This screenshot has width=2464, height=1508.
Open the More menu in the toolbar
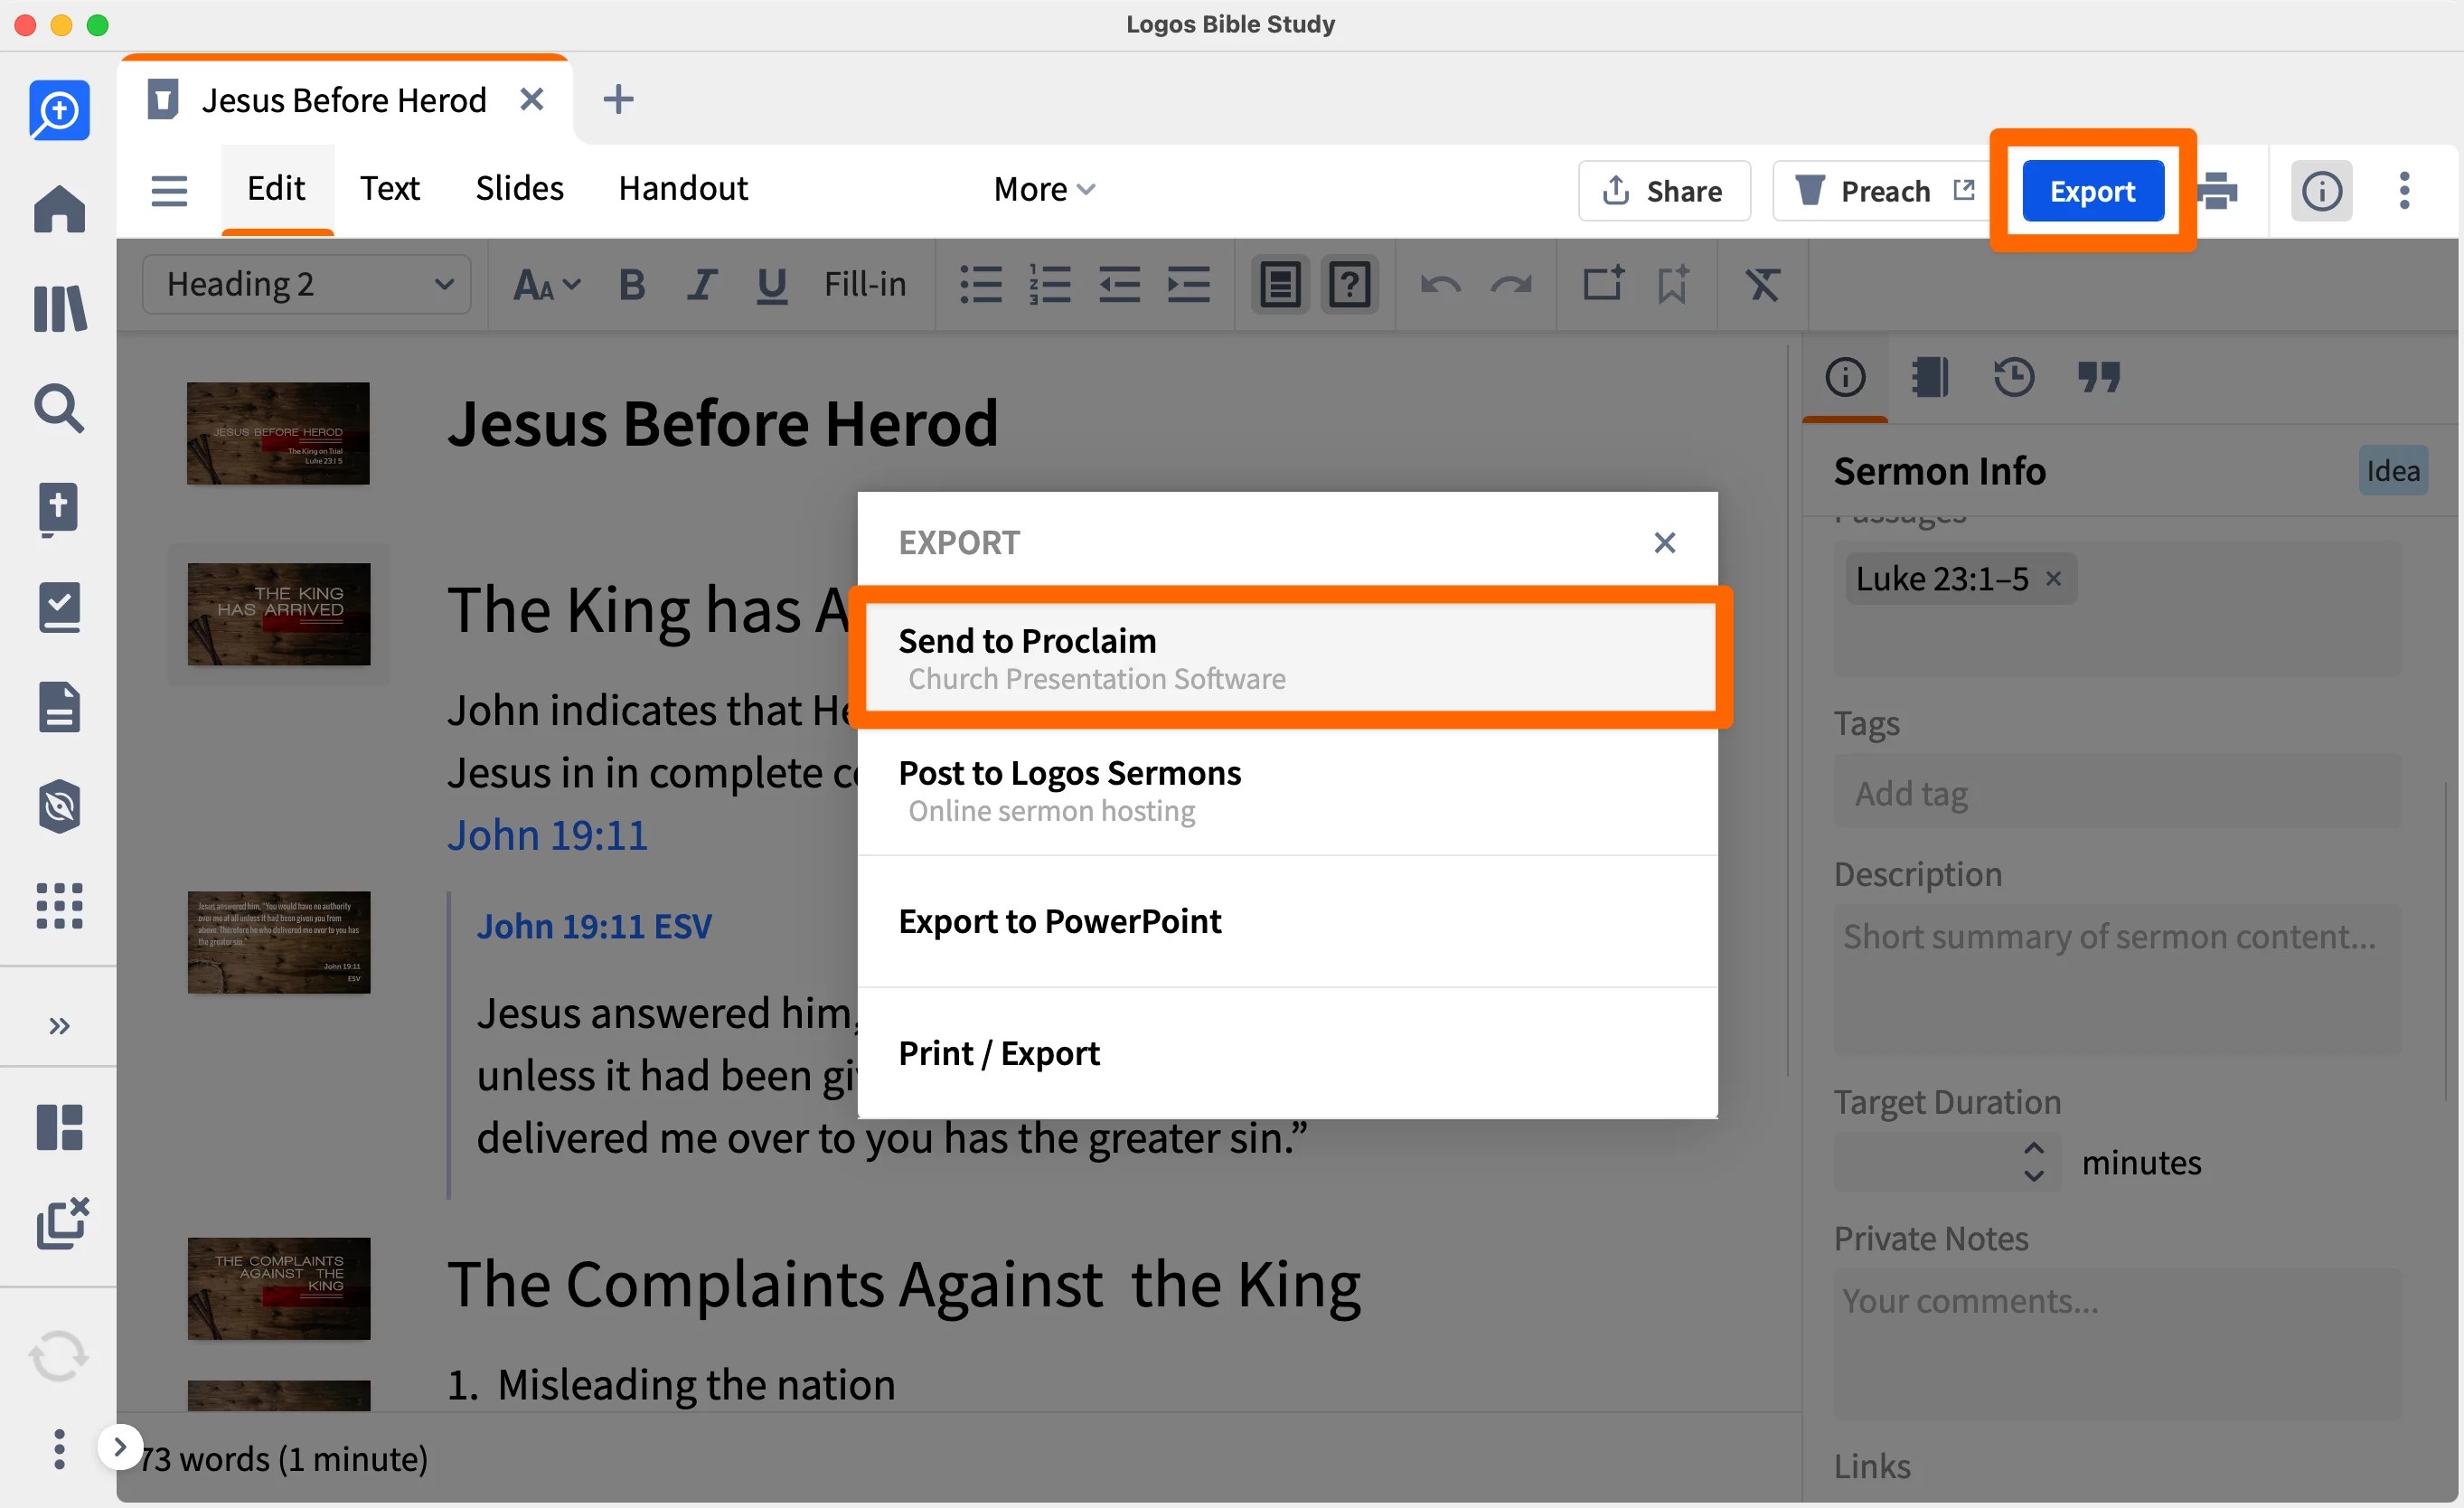coord(1043,188)
